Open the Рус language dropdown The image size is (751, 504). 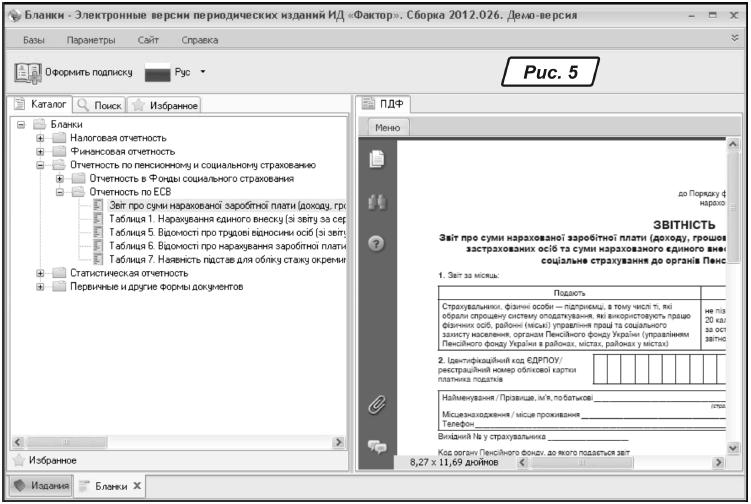pos(202,72)
